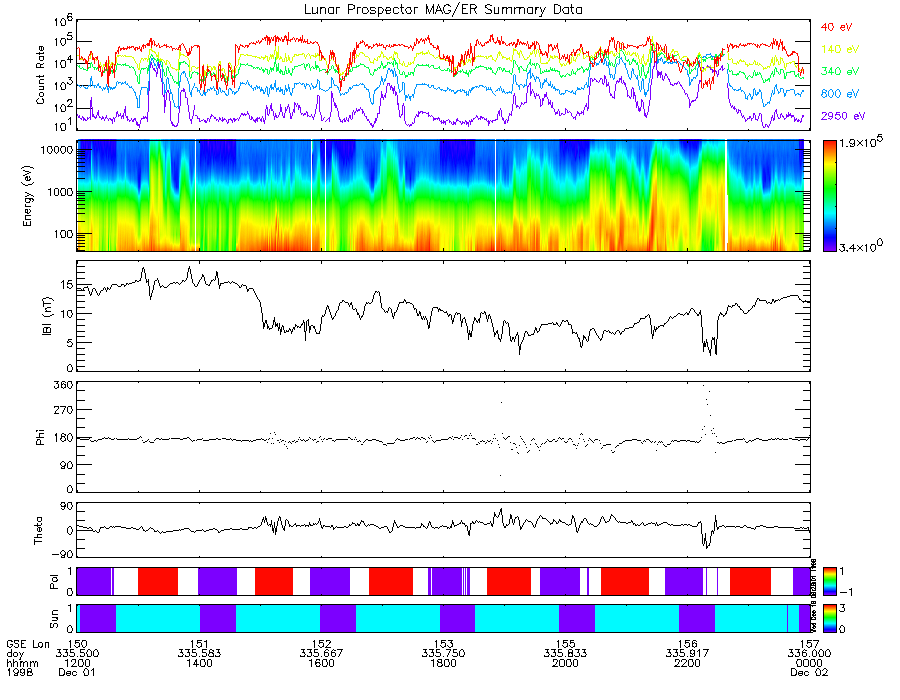Select the red '40 eV' legend entry
This screenshot has height=700, width=900.
pos(836,27)
